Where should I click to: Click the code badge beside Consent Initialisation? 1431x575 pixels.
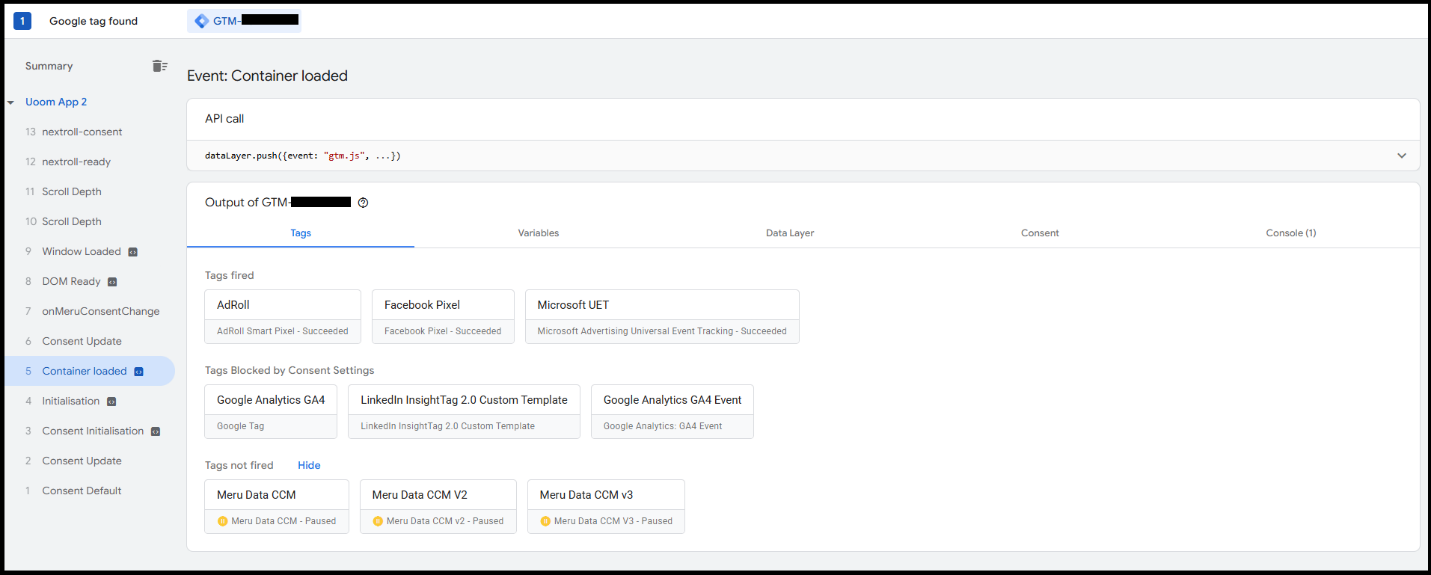[155, 431]
